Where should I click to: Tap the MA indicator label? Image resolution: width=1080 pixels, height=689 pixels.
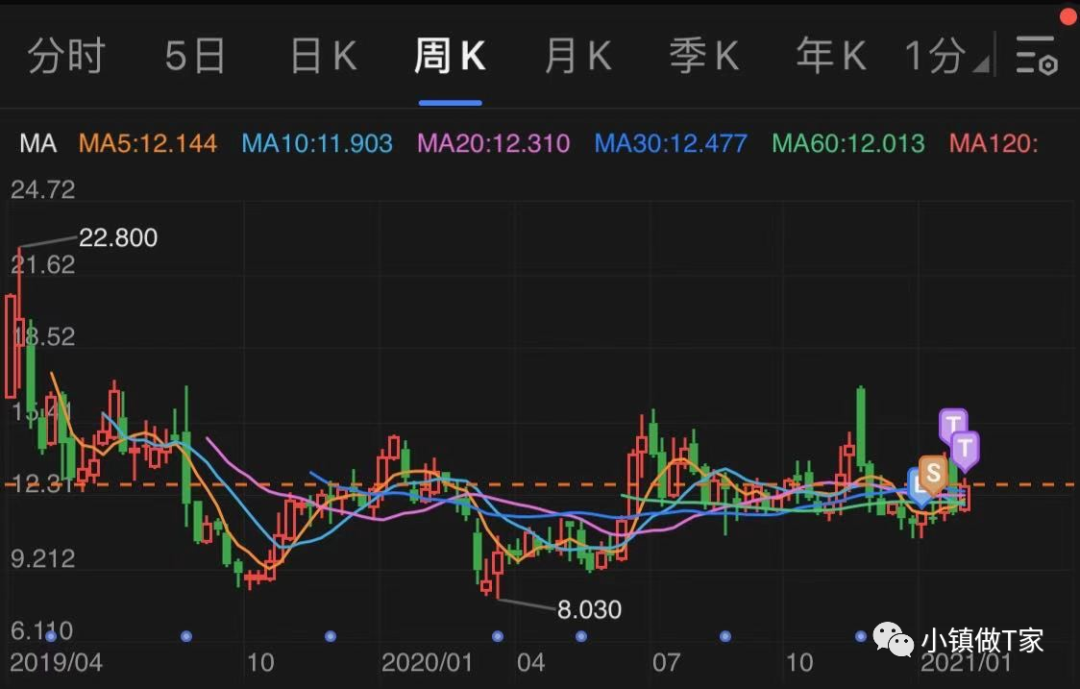[38, 143]
